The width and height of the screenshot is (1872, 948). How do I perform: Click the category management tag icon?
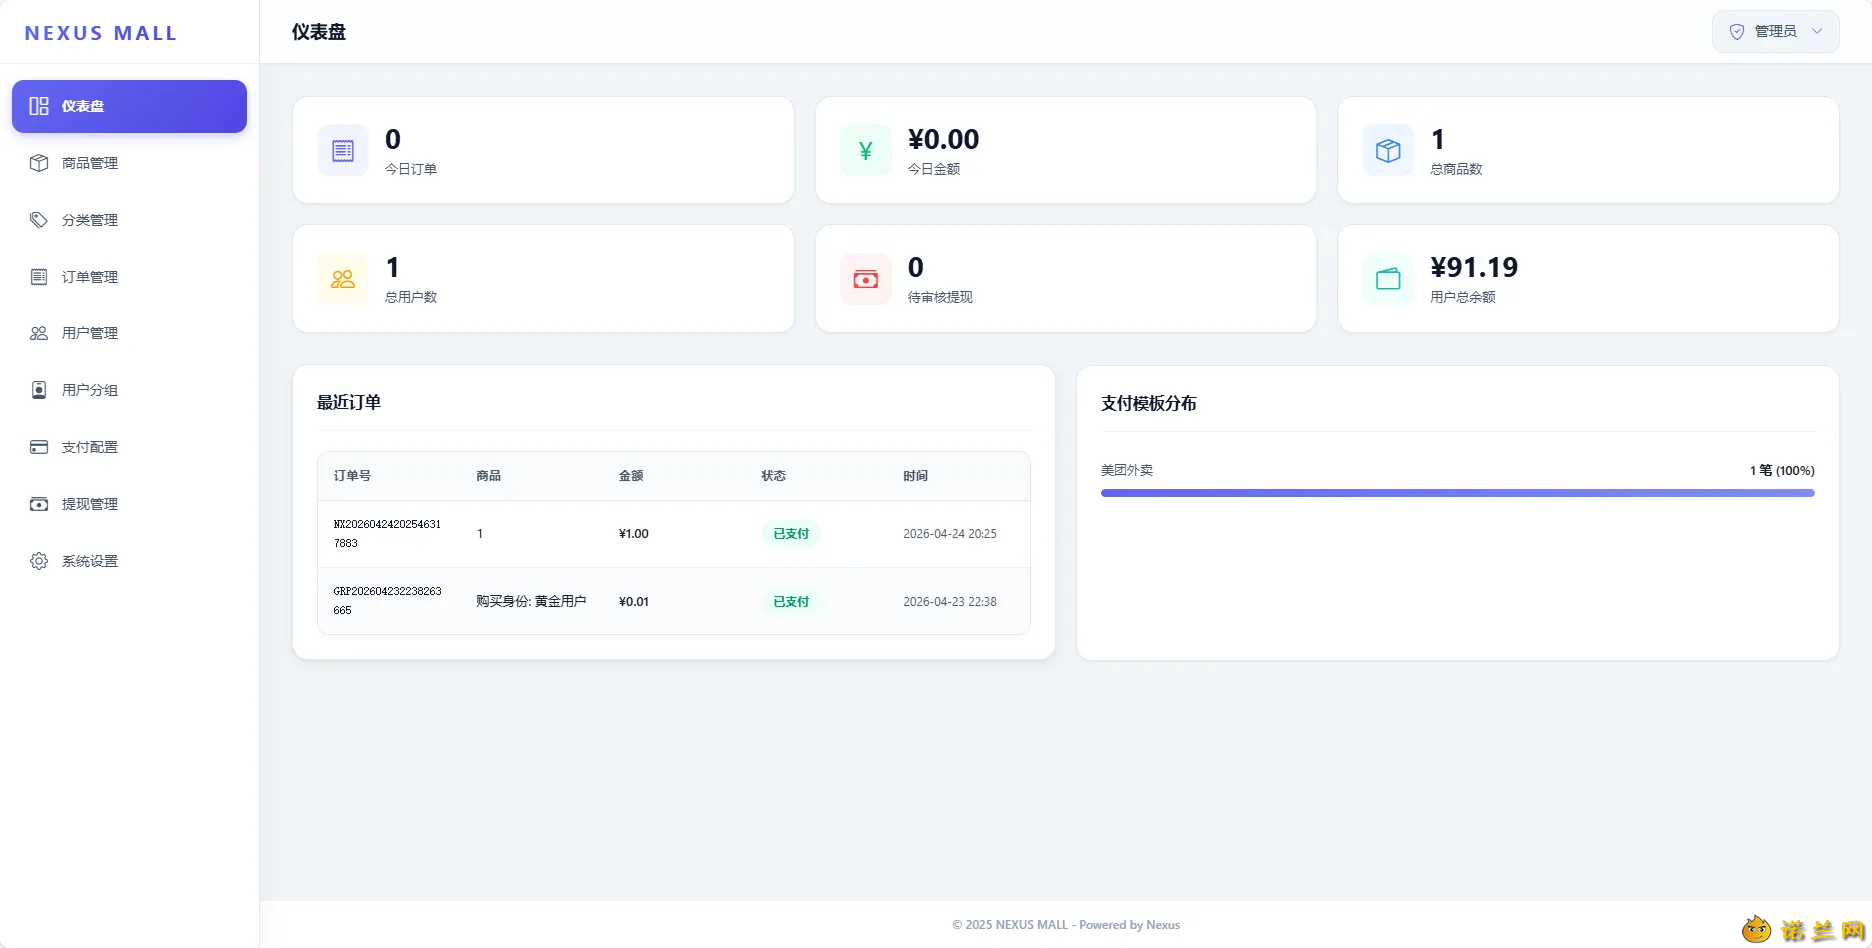tap(39, 220)
